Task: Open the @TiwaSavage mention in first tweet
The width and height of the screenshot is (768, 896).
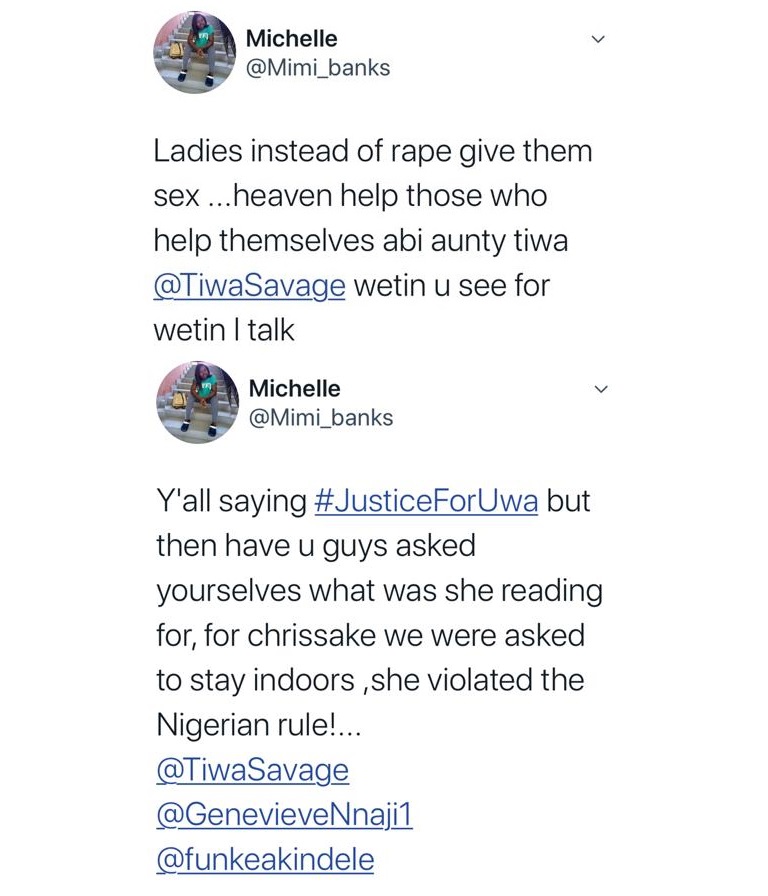Action: tap(249, 286)
